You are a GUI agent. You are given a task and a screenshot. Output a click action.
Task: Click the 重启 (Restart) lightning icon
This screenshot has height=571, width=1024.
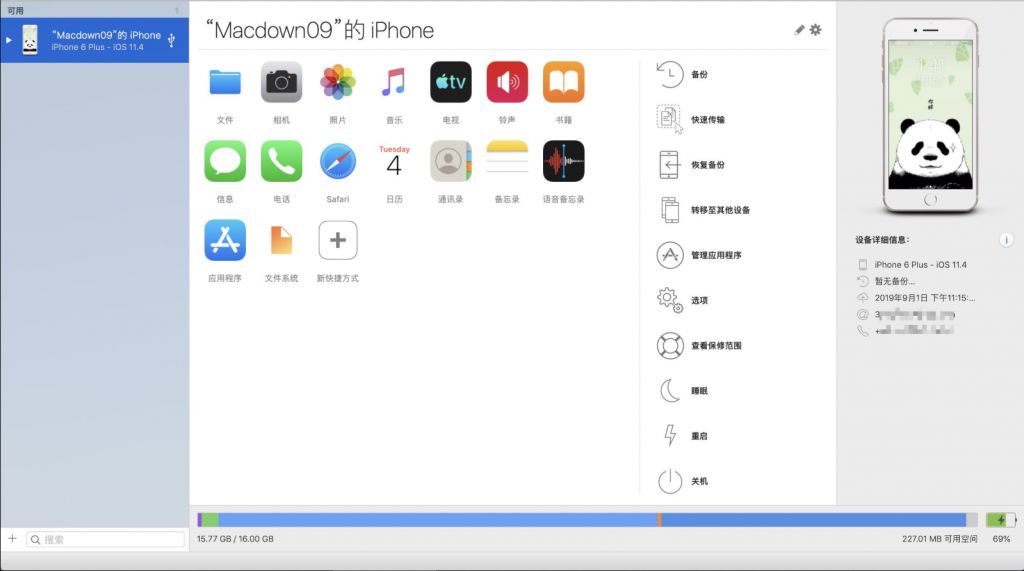[x=670, y=436]
